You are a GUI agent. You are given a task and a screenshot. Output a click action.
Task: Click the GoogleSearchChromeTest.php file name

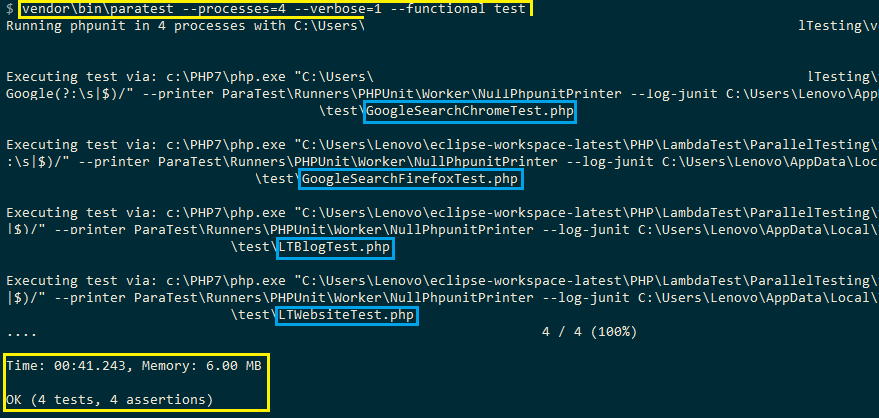point(470,112)
